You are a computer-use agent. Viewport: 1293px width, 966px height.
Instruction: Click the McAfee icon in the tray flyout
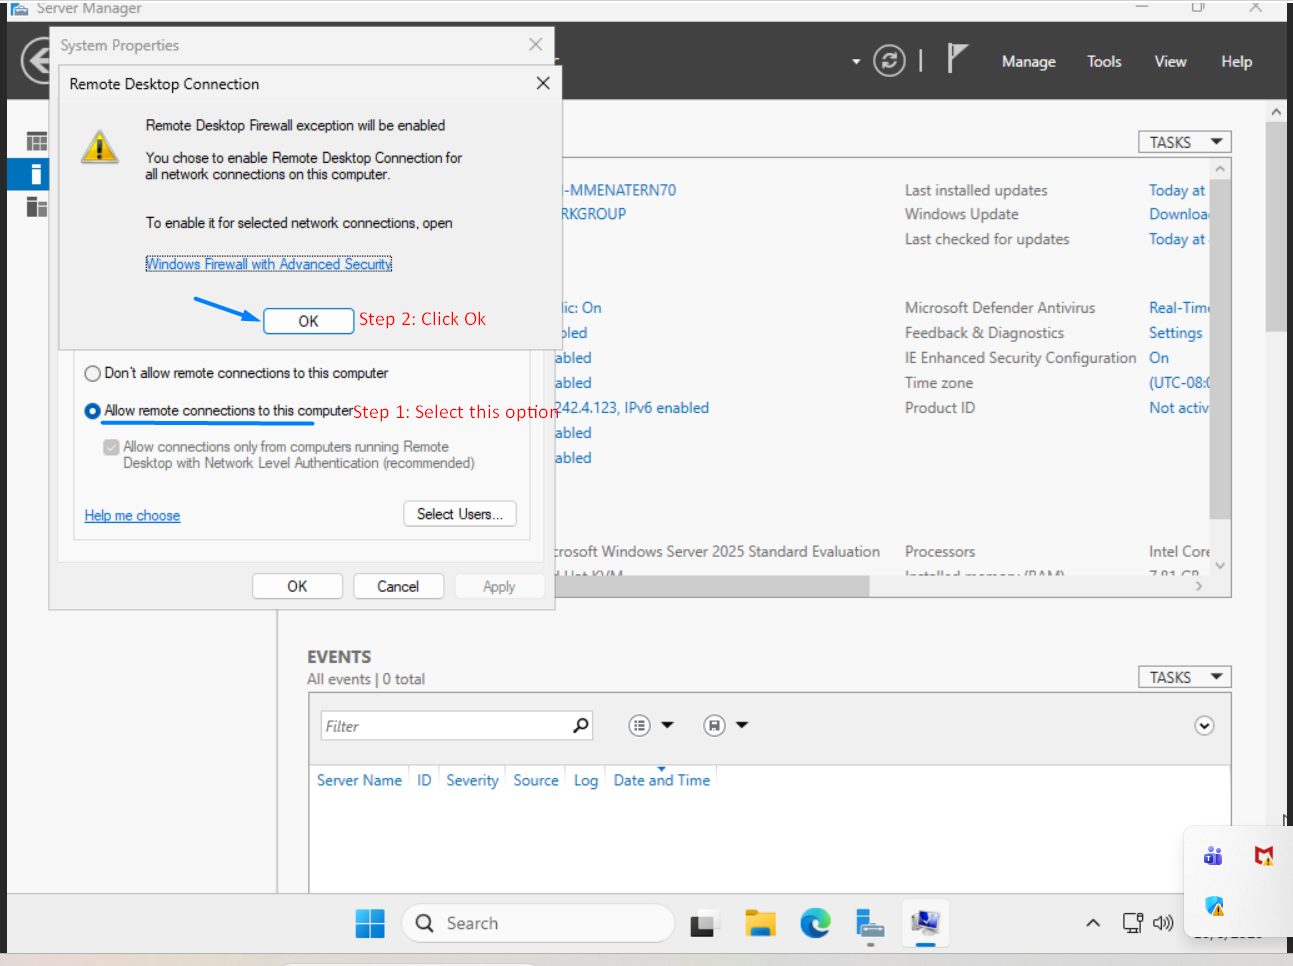[x=1264, y=856]
